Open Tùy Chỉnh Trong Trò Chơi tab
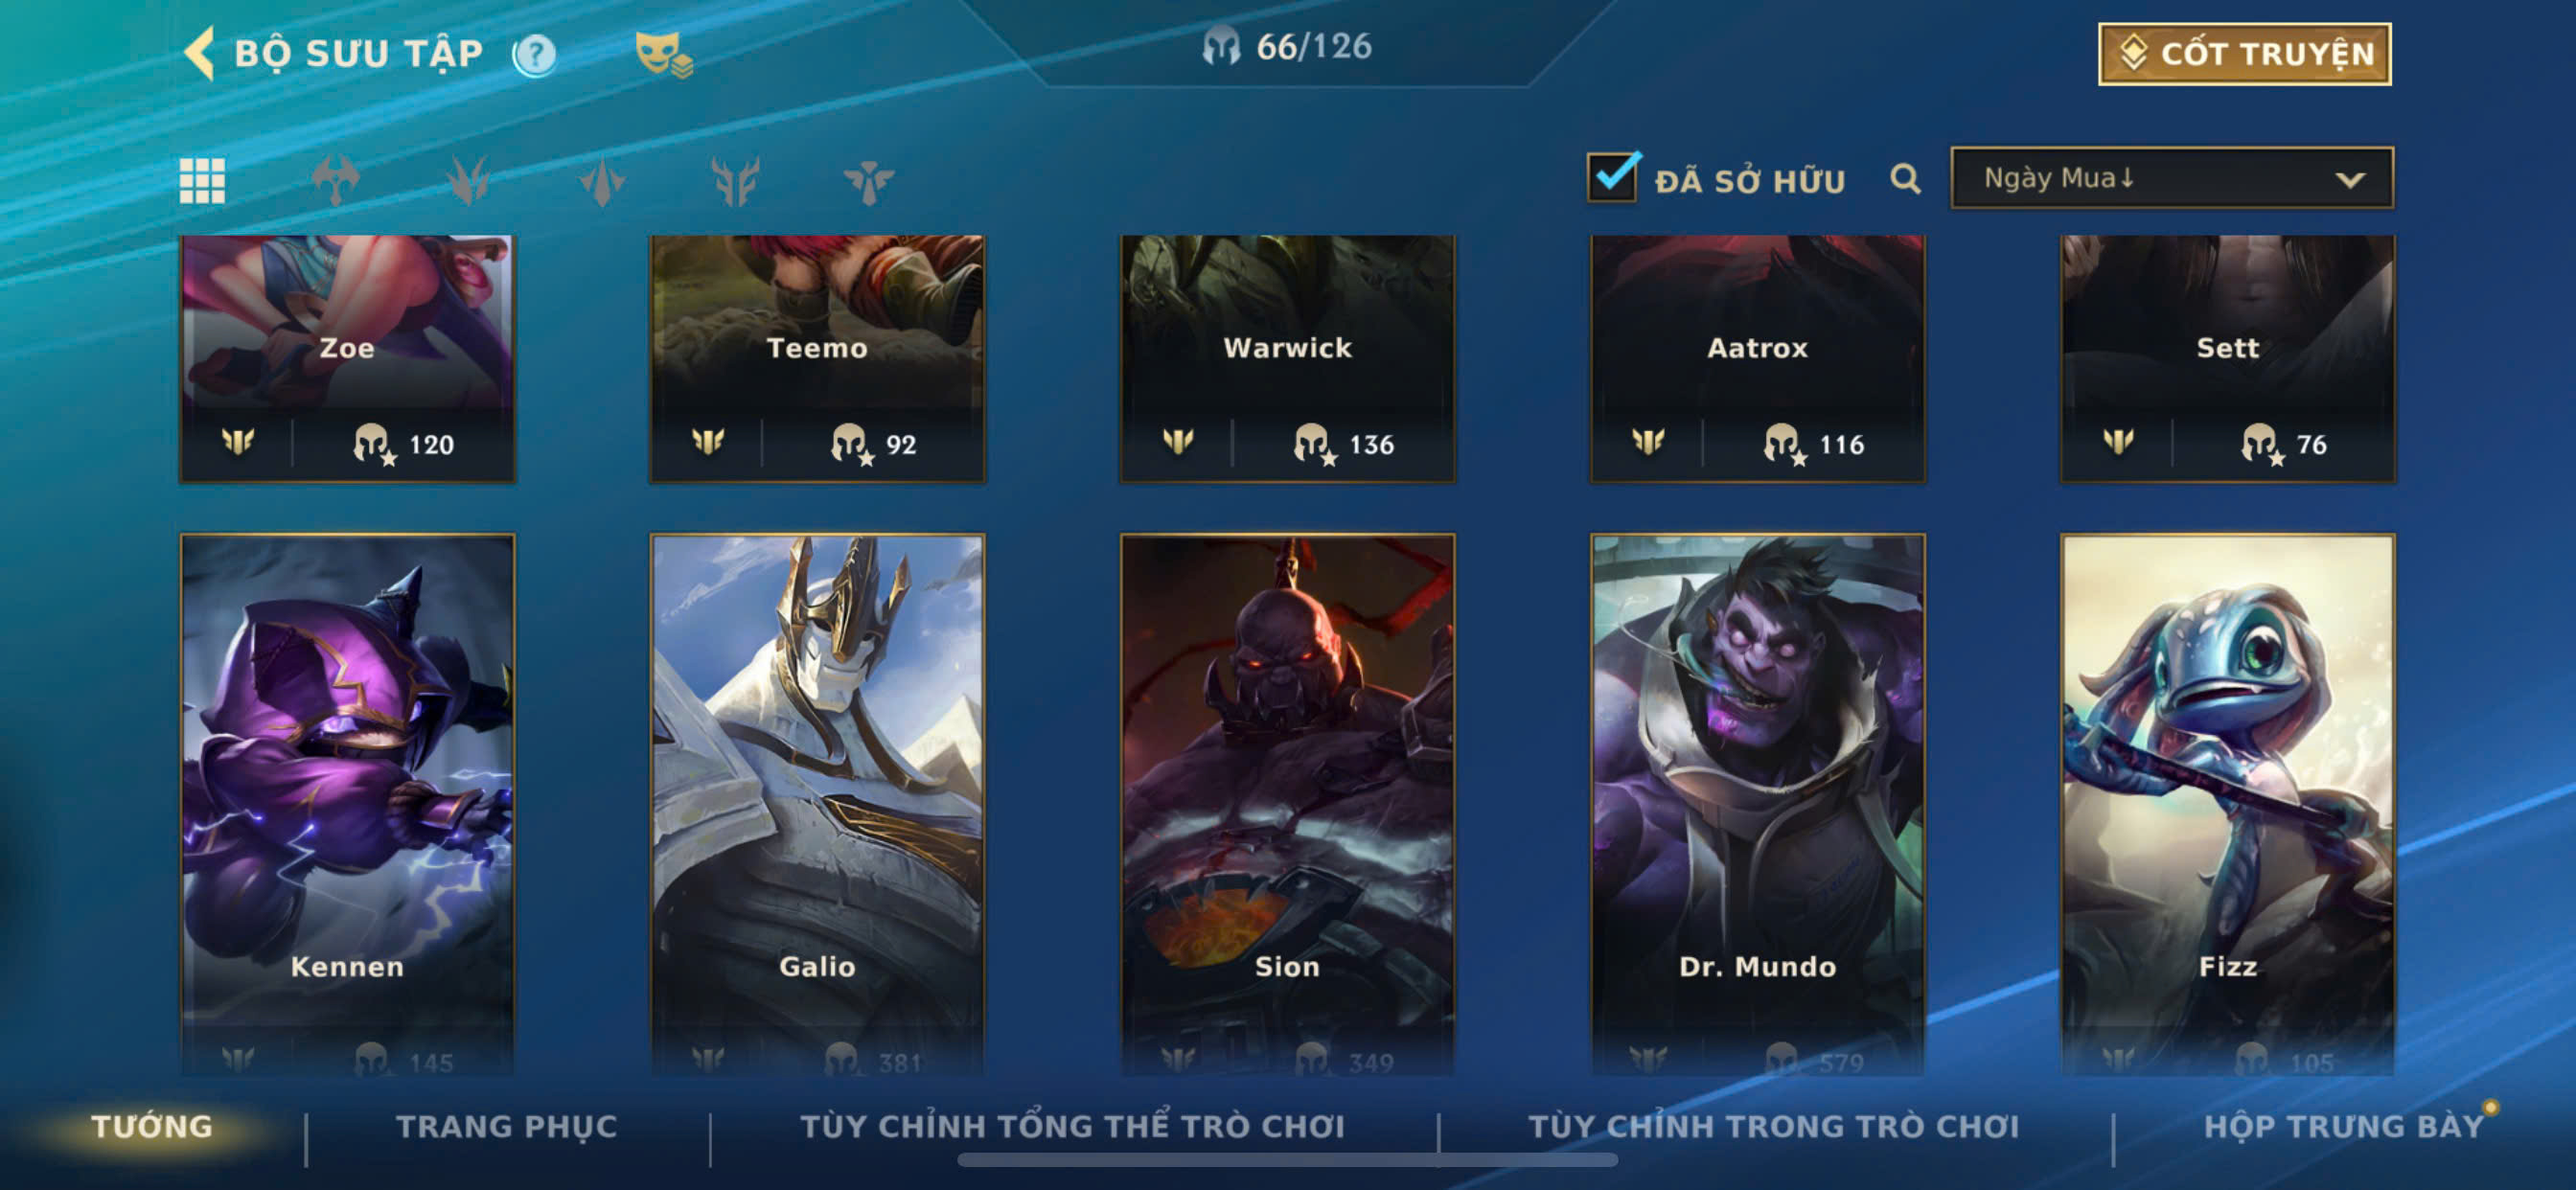Viewport: 2576px width, 1190px height. coord(1773,1127)
